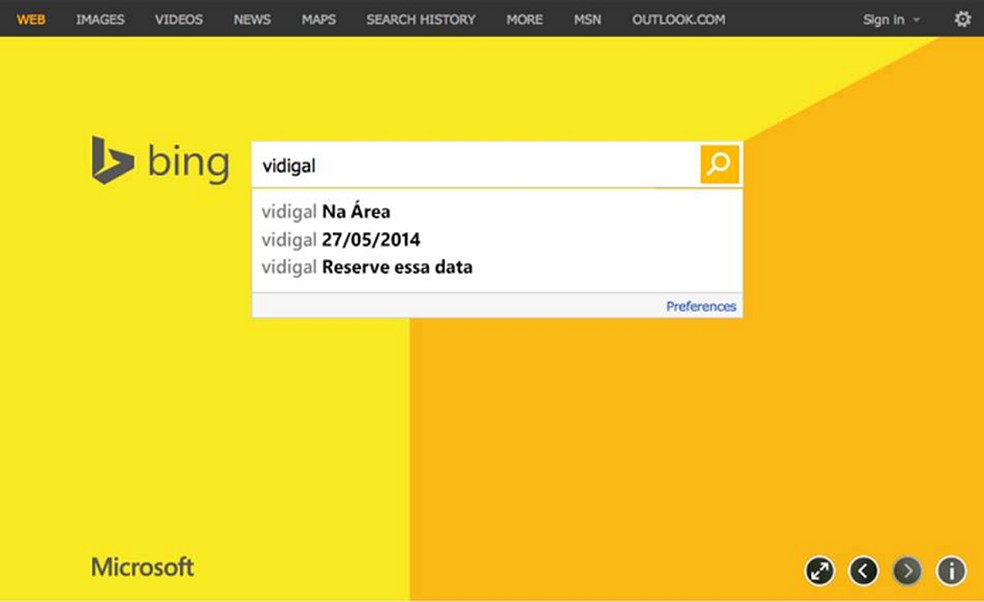Click the Microsoft logo text
The image size is (984, 602).
[x=142, y=567]
